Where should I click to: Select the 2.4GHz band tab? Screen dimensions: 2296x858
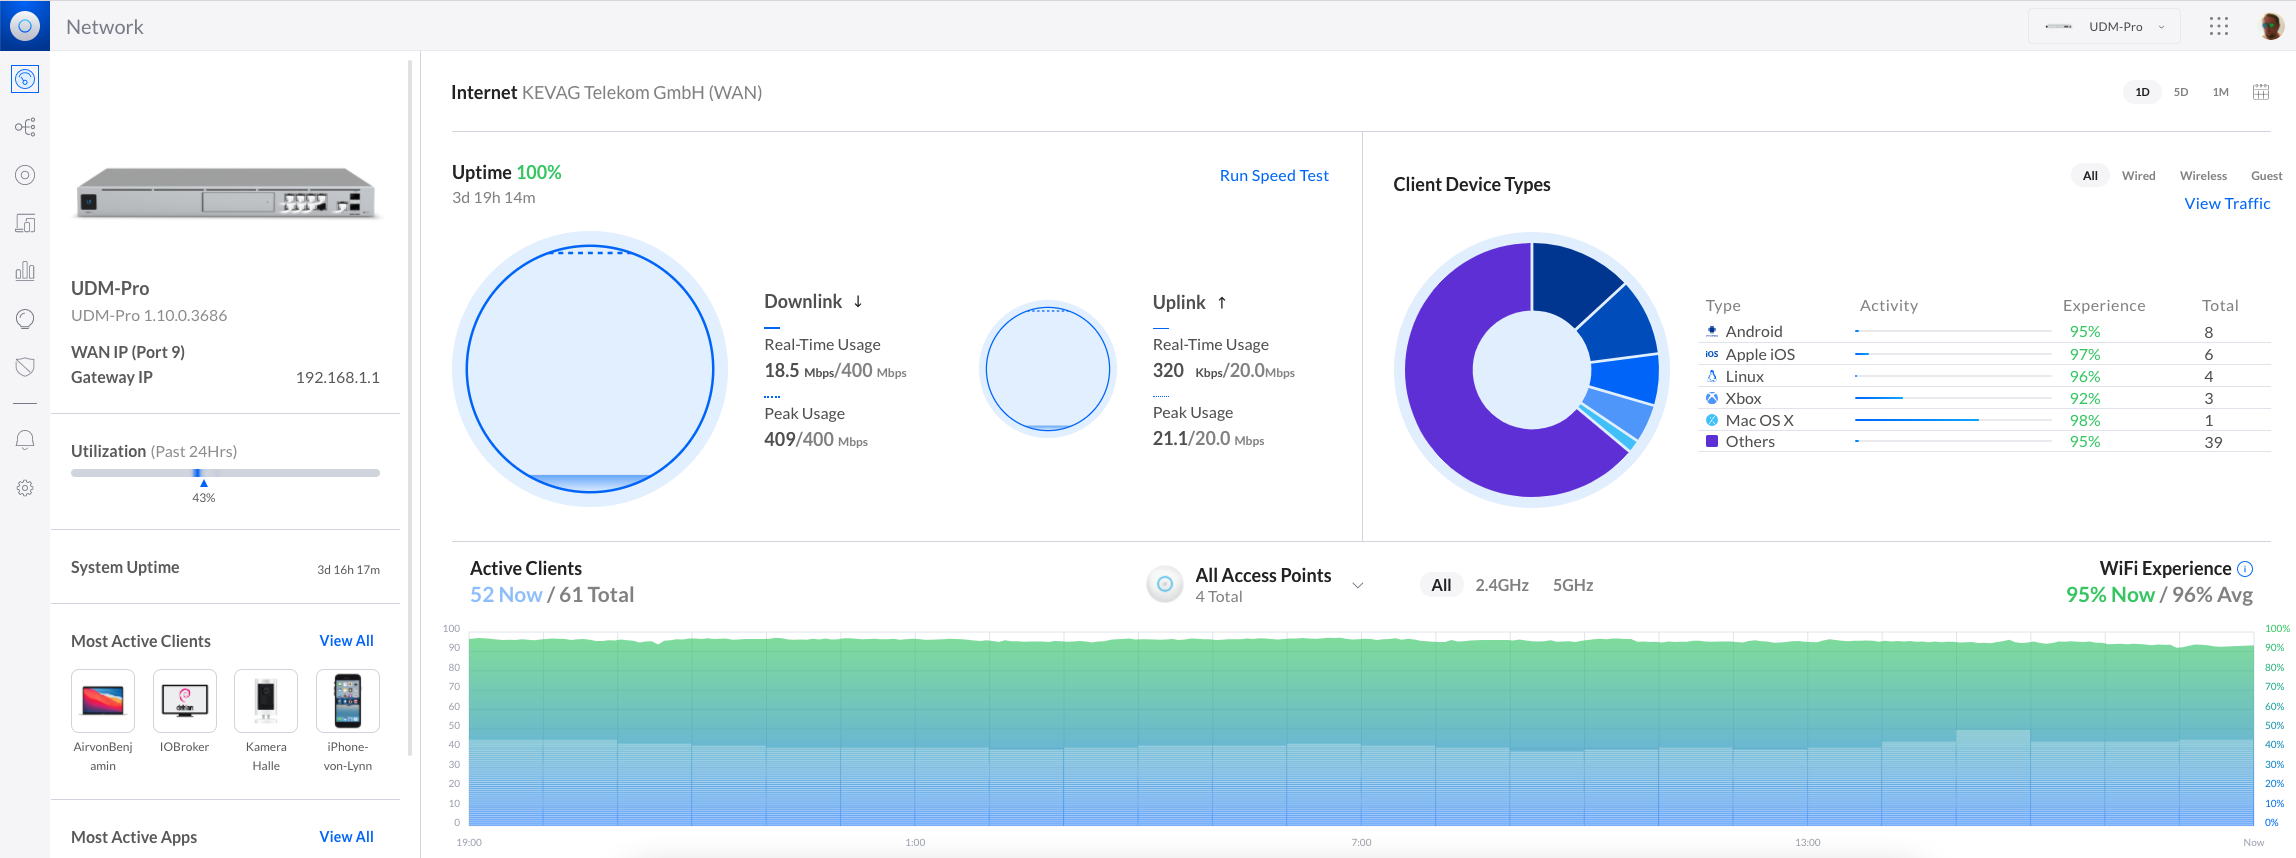(x=1501, y=585)
